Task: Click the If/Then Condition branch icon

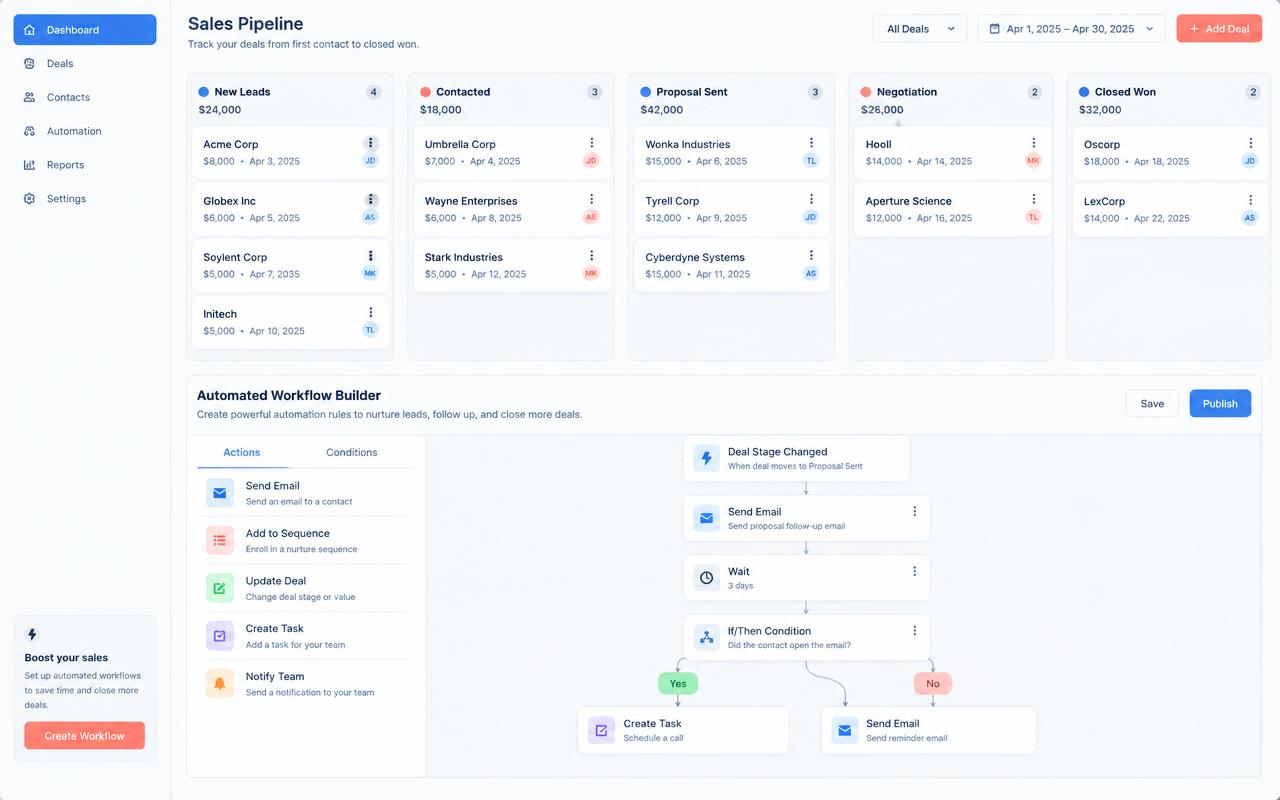Action: tap(707, 637)
